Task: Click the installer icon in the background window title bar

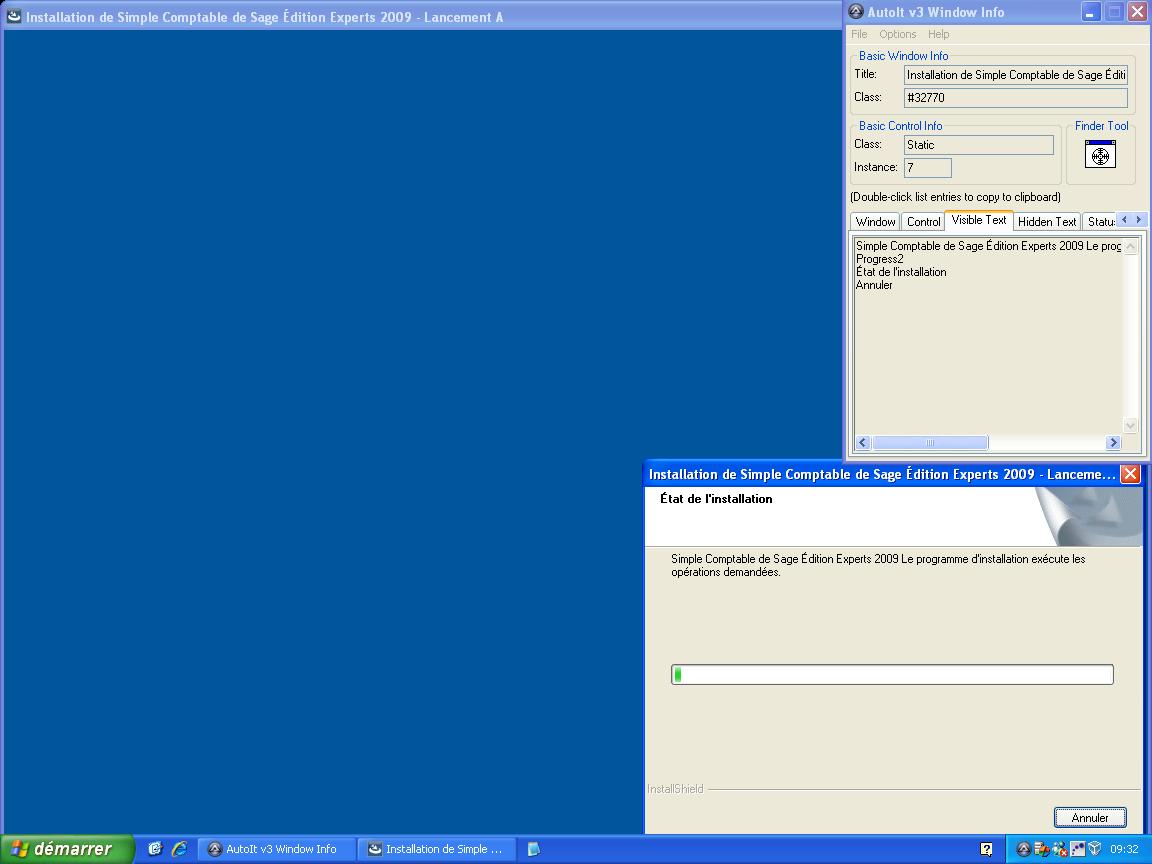Action: pos(14,16)
